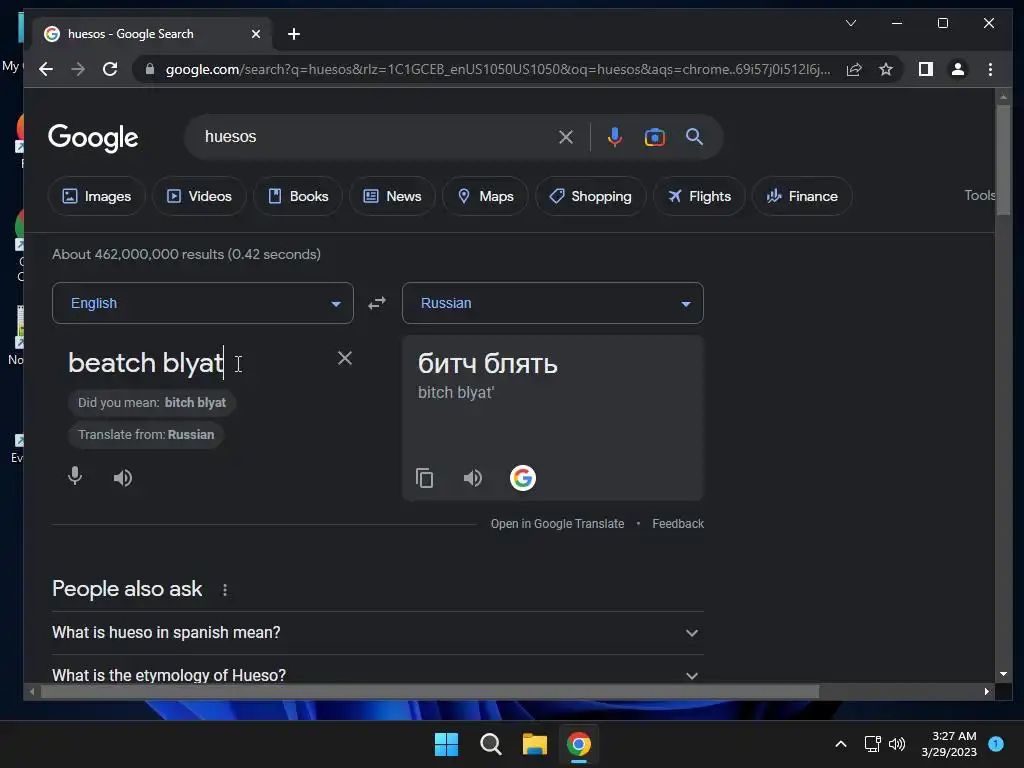Open notification center badge
Image resolution: width=1024 pixels, height=768 pixels.
pos(995,743)
